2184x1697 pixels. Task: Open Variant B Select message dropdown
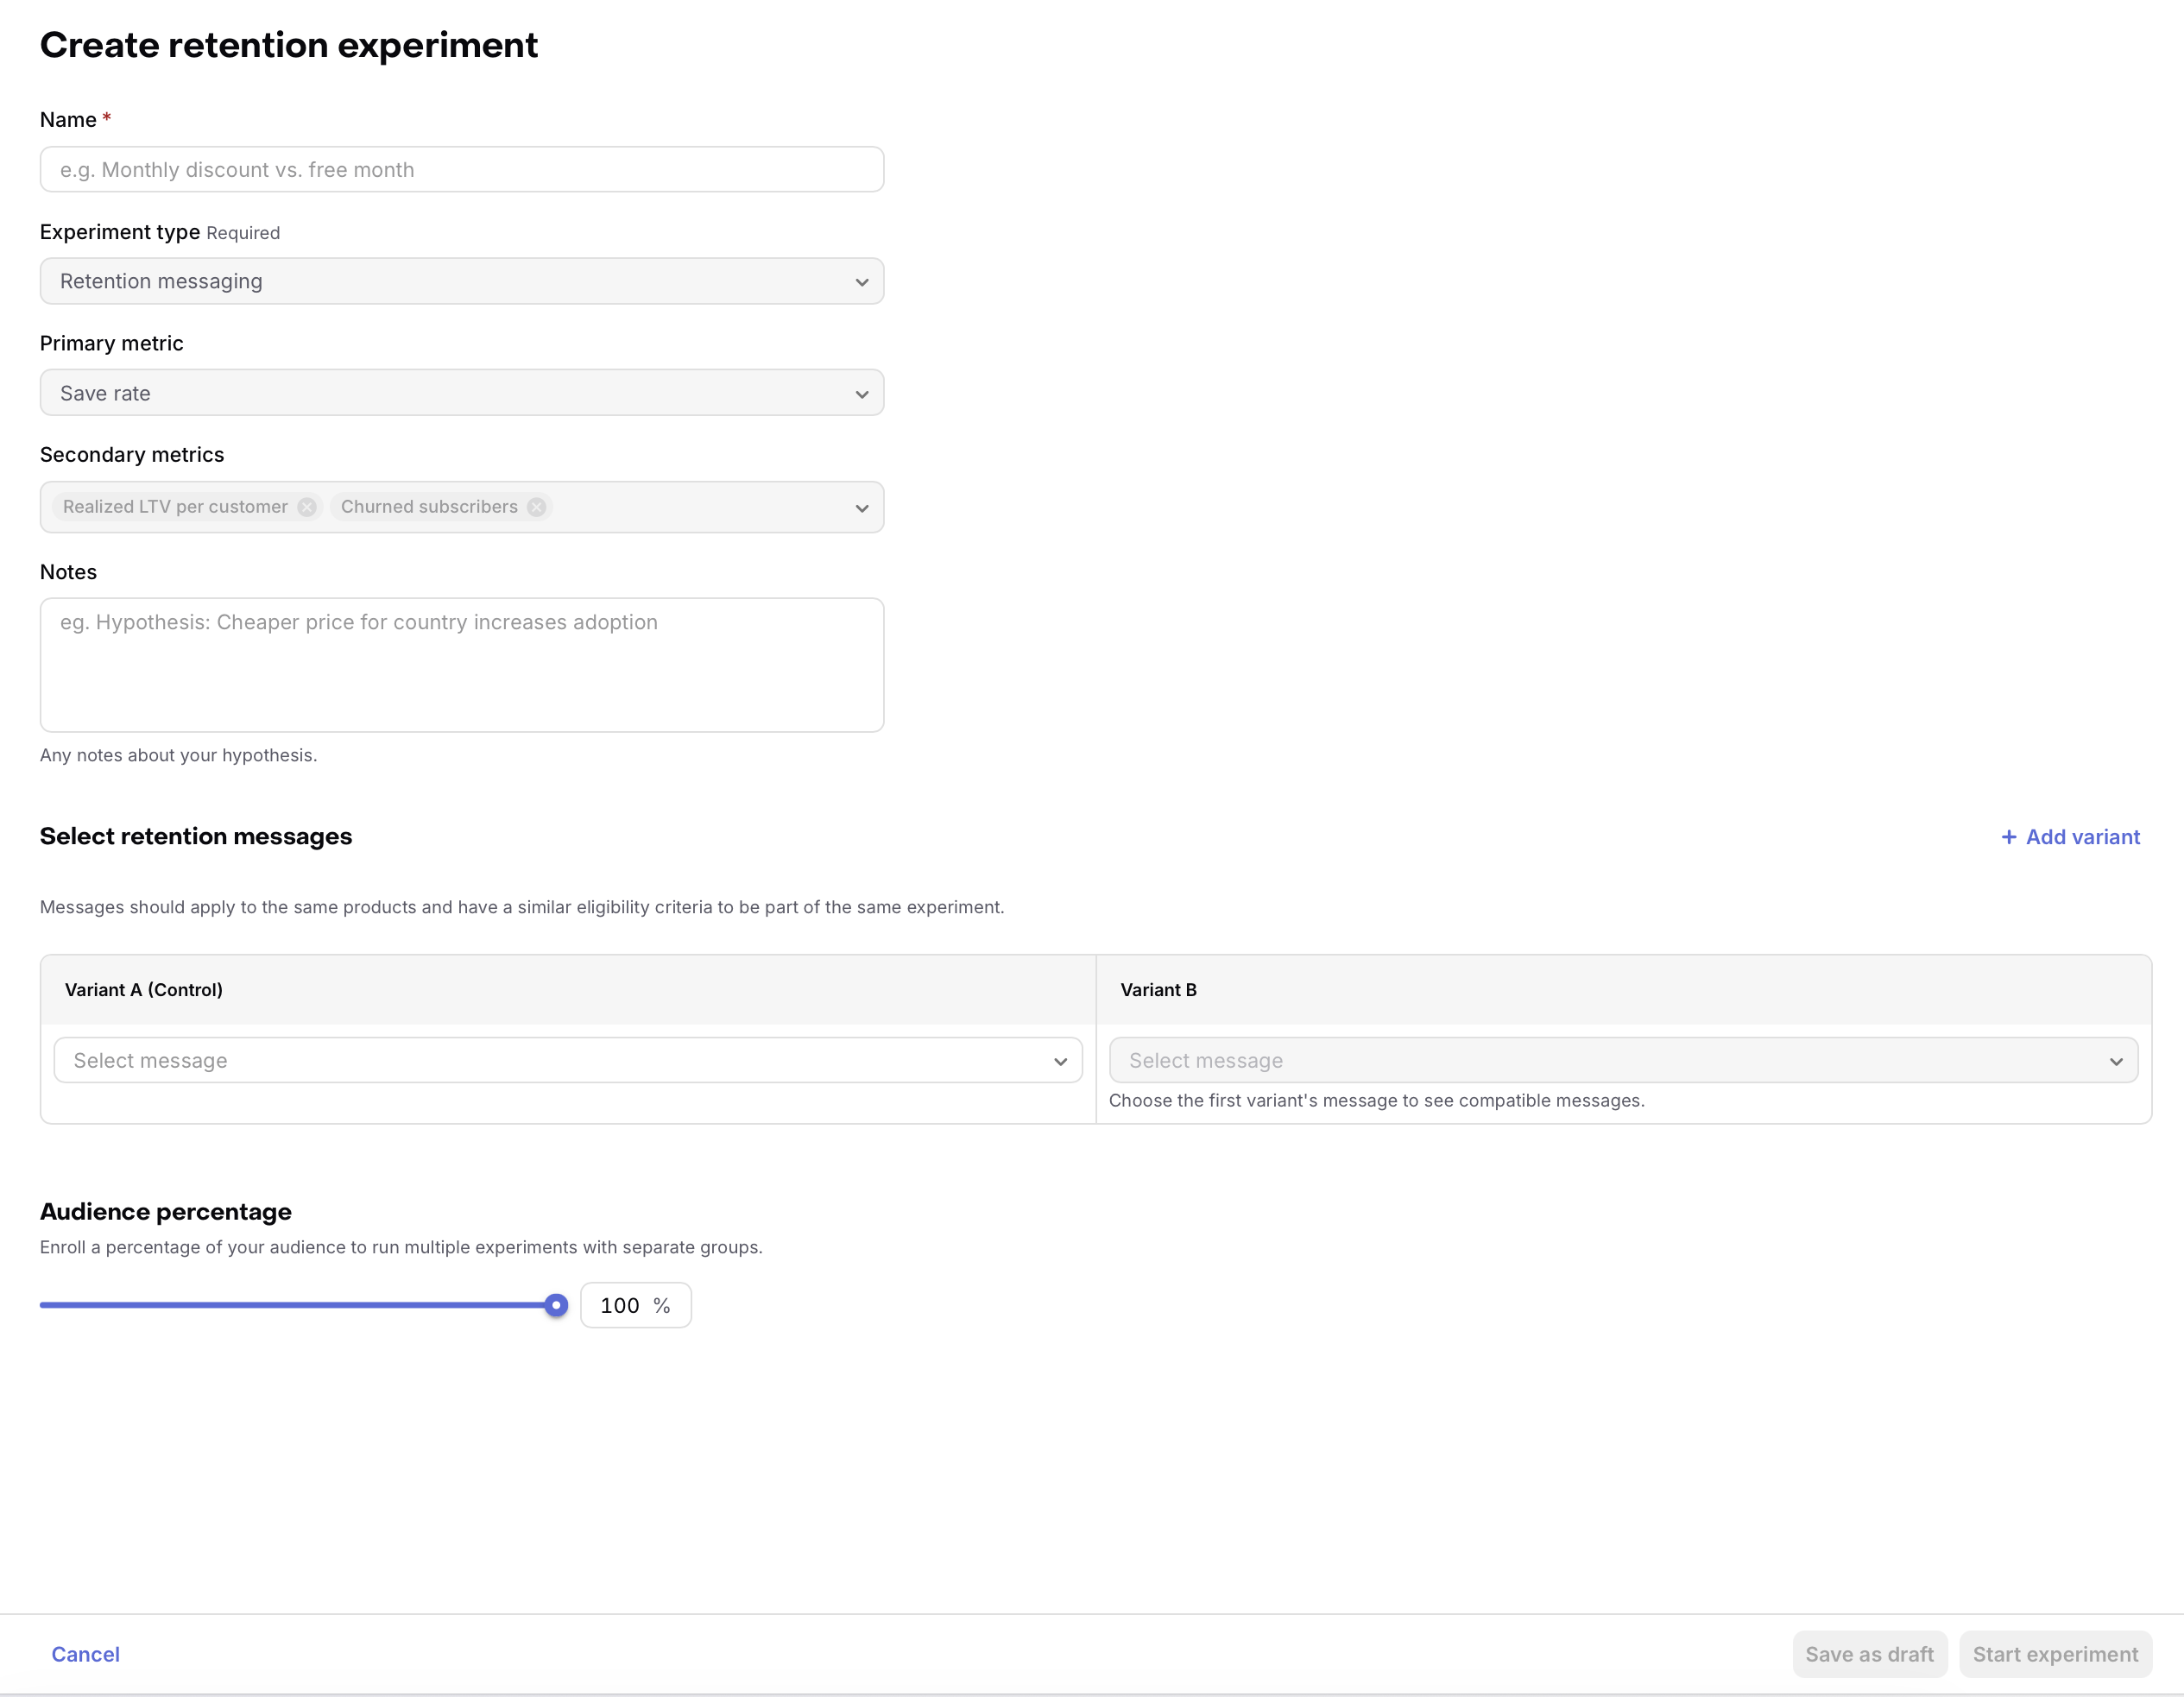pos(1623,1060)
